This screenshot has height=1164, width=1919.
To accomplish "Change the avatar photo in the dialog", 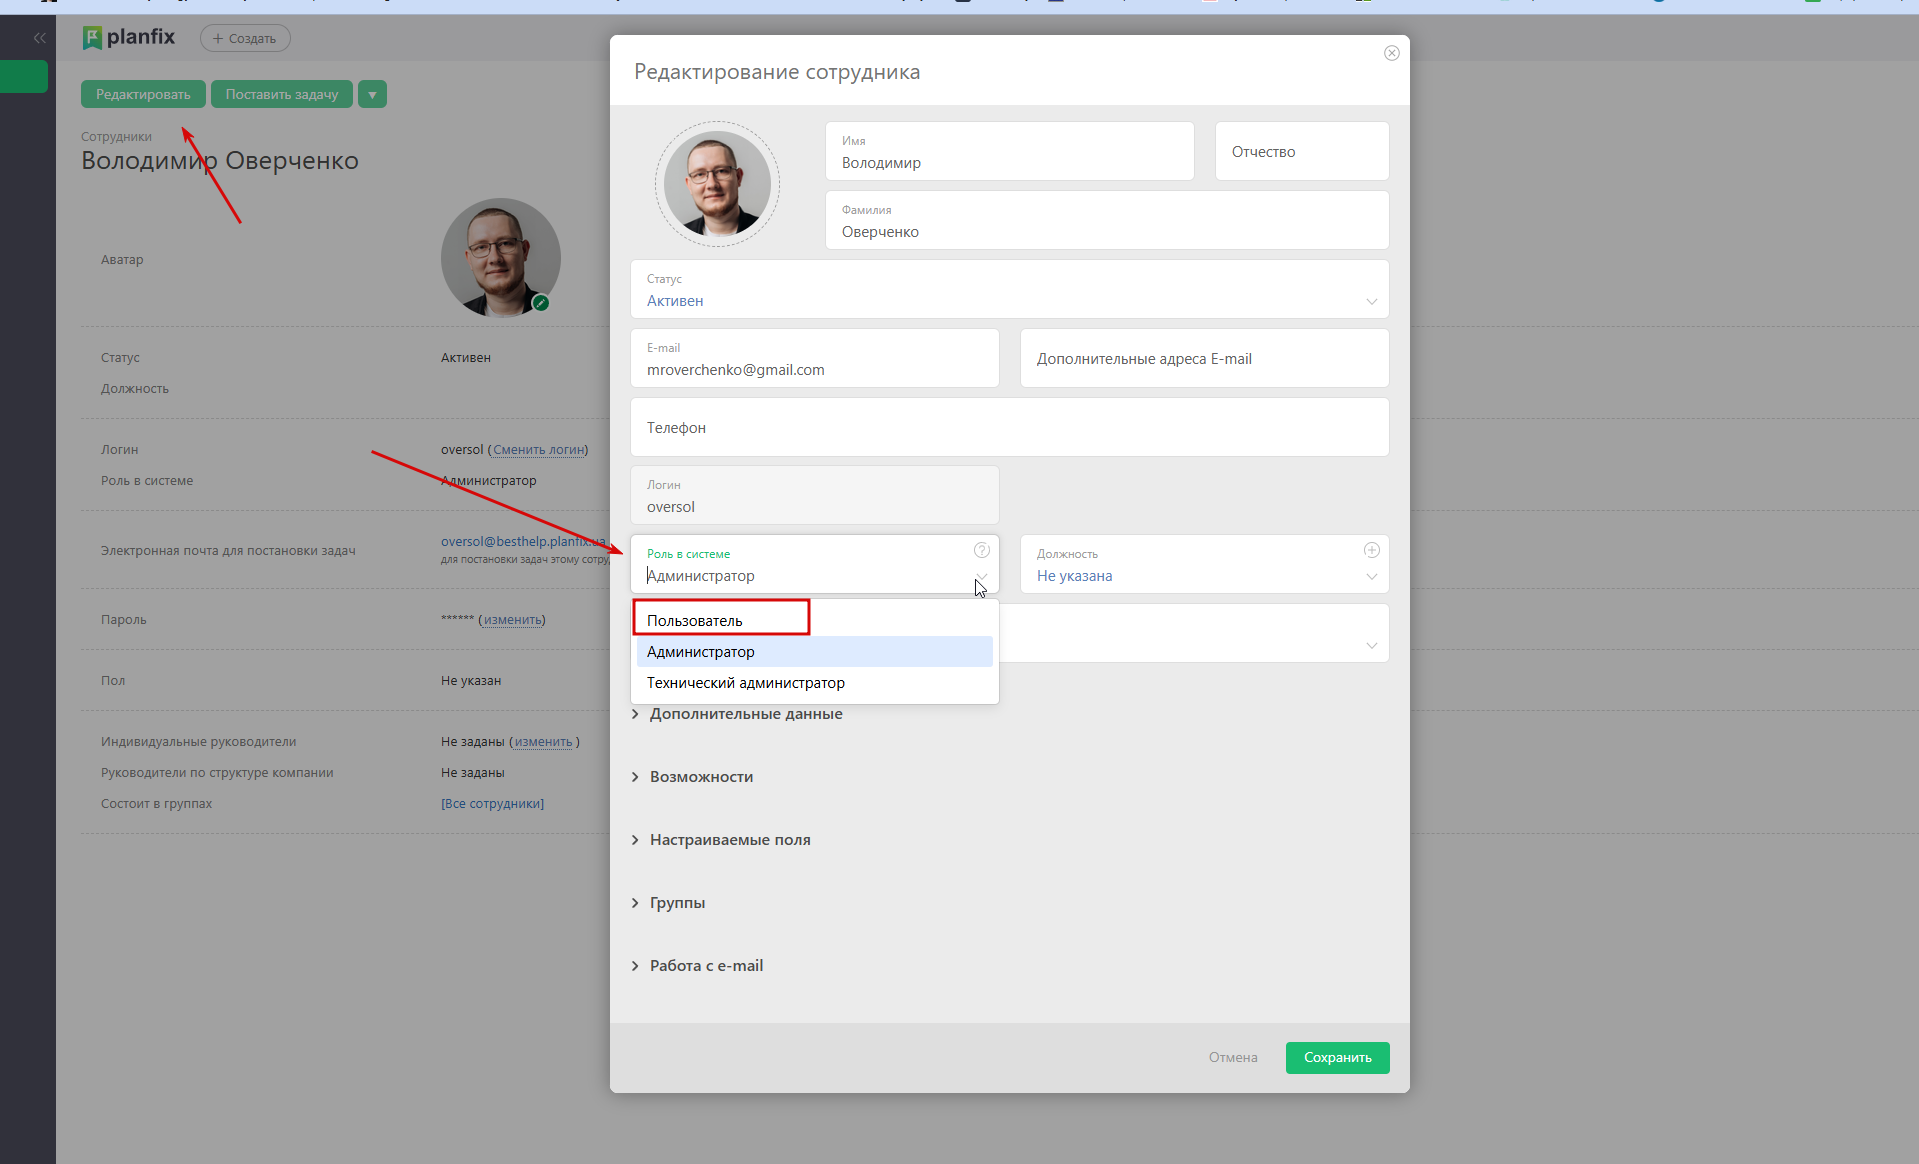I will [717, 184].
